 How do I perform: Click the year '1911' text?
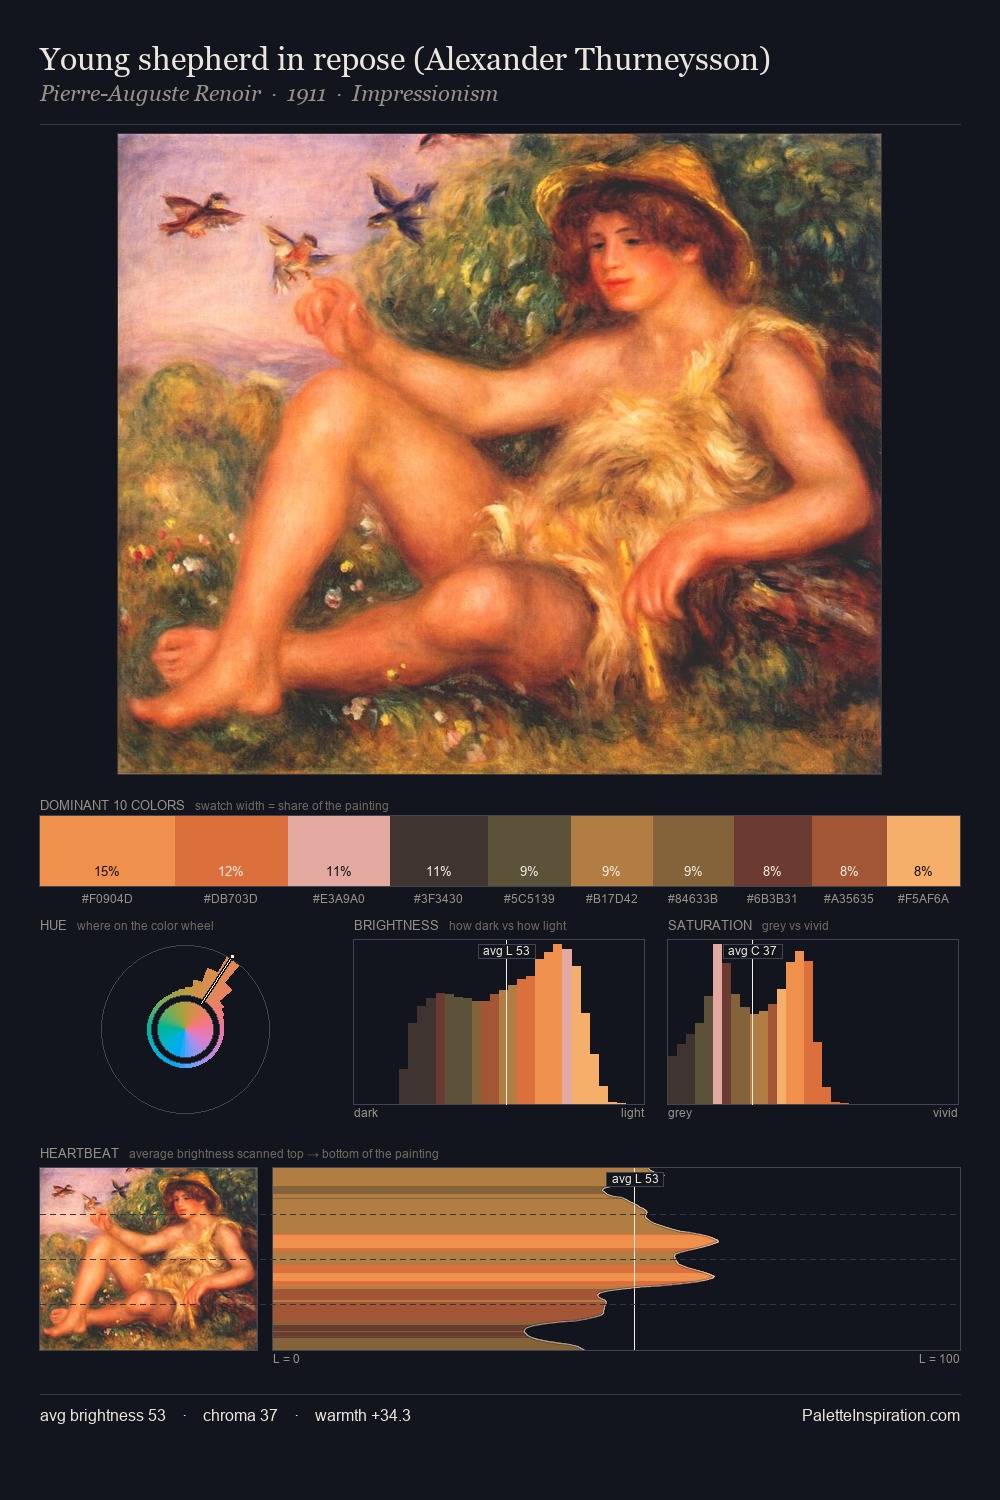coord(306,94)
